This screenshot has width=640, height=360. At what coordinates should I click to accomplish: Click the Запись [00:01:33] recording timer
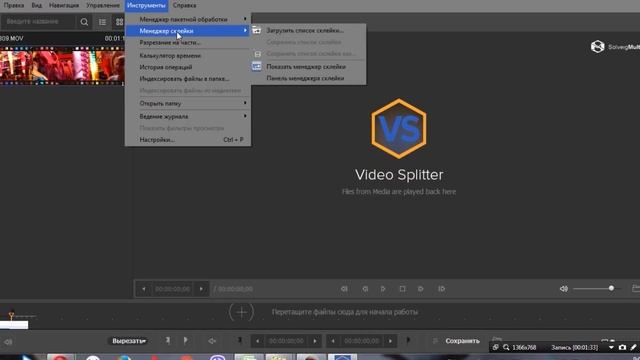pos(575,347)
